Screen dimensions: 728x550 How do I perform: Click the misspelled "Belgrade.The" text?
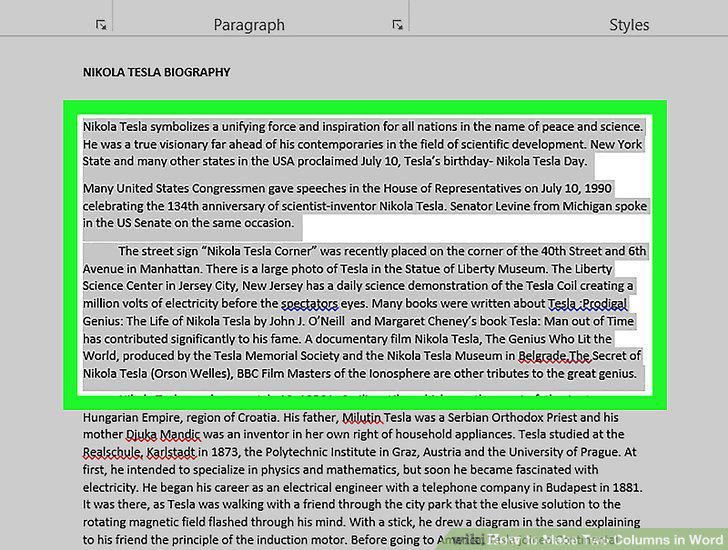(554, 356)
